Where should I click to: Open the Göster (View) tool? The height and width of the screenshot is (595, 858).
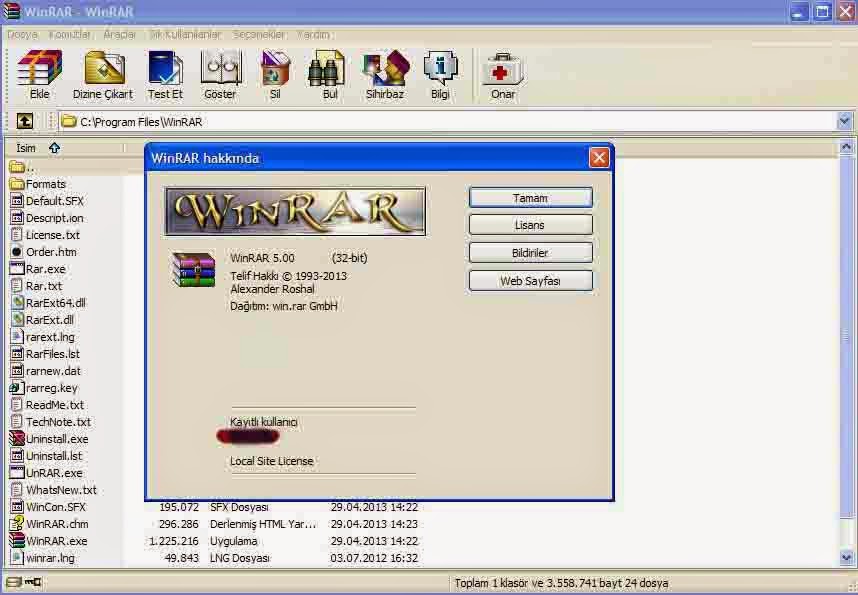click(220, 75)
